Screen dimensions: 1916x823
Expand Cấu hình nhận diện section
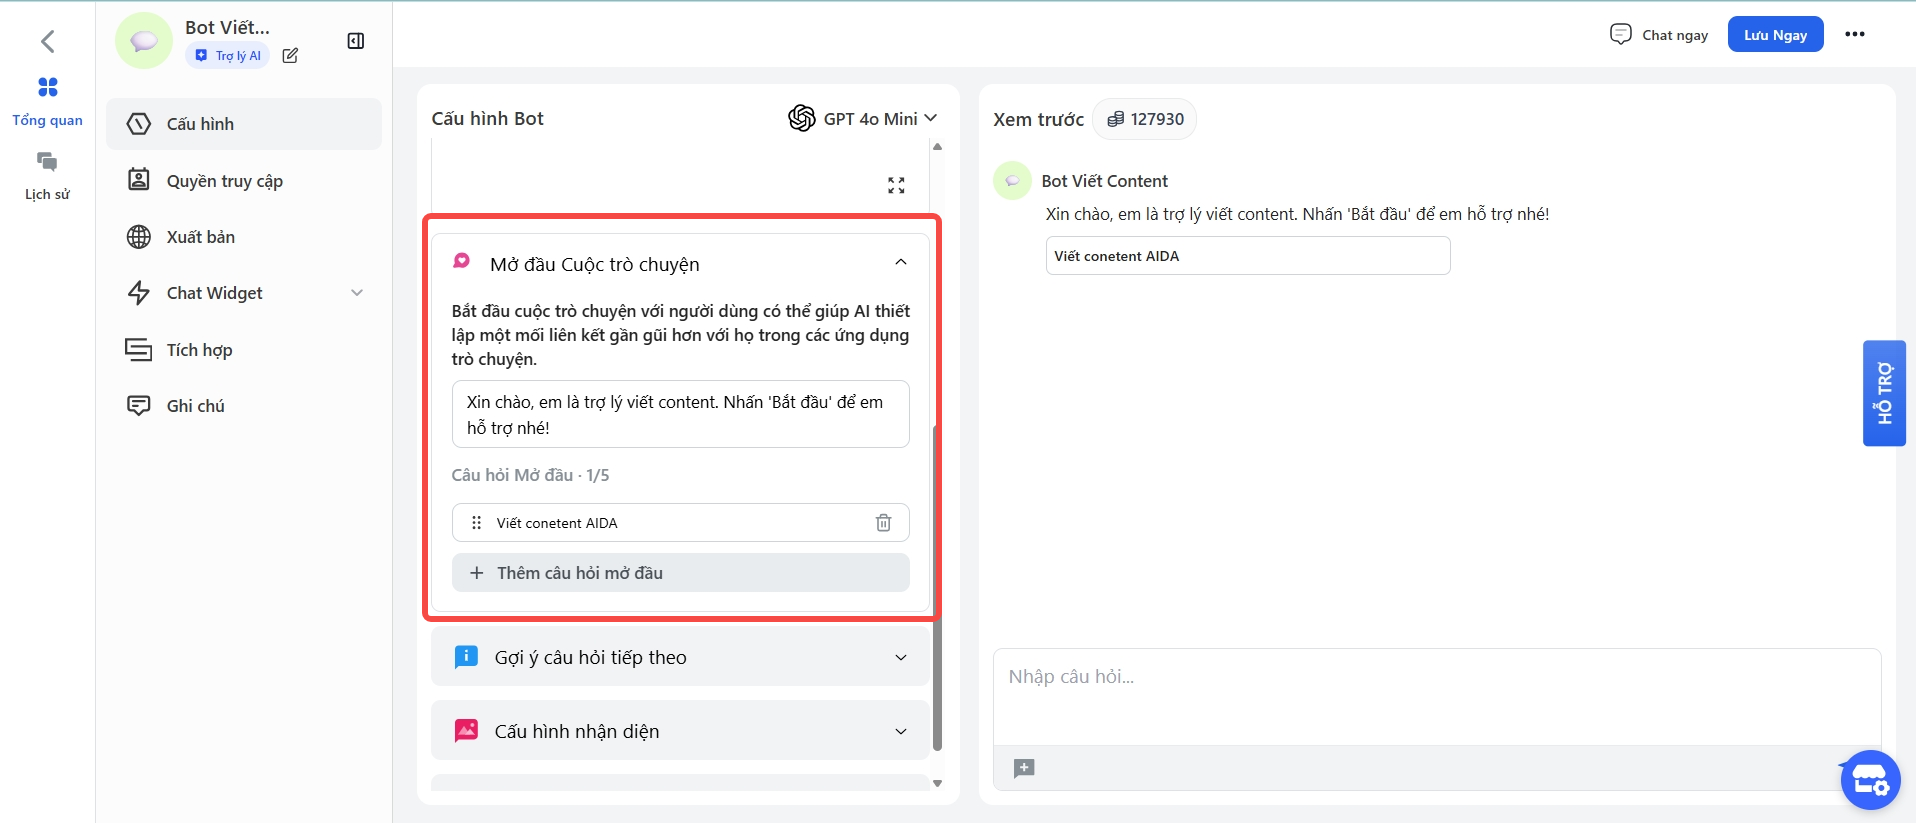[900, 731]
